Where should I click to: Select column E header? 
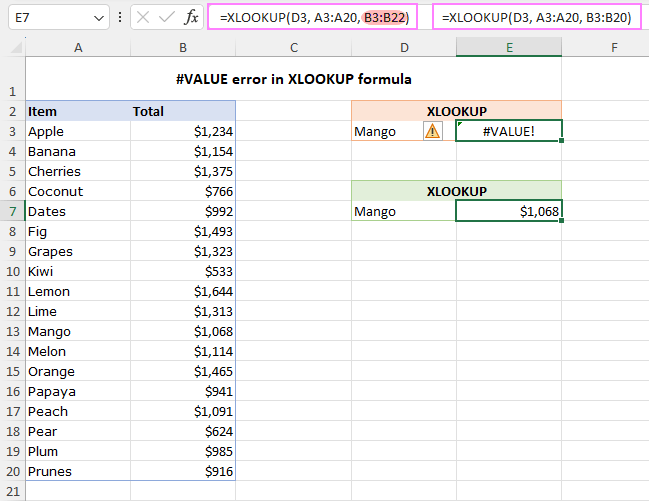(x=508, y=47)
